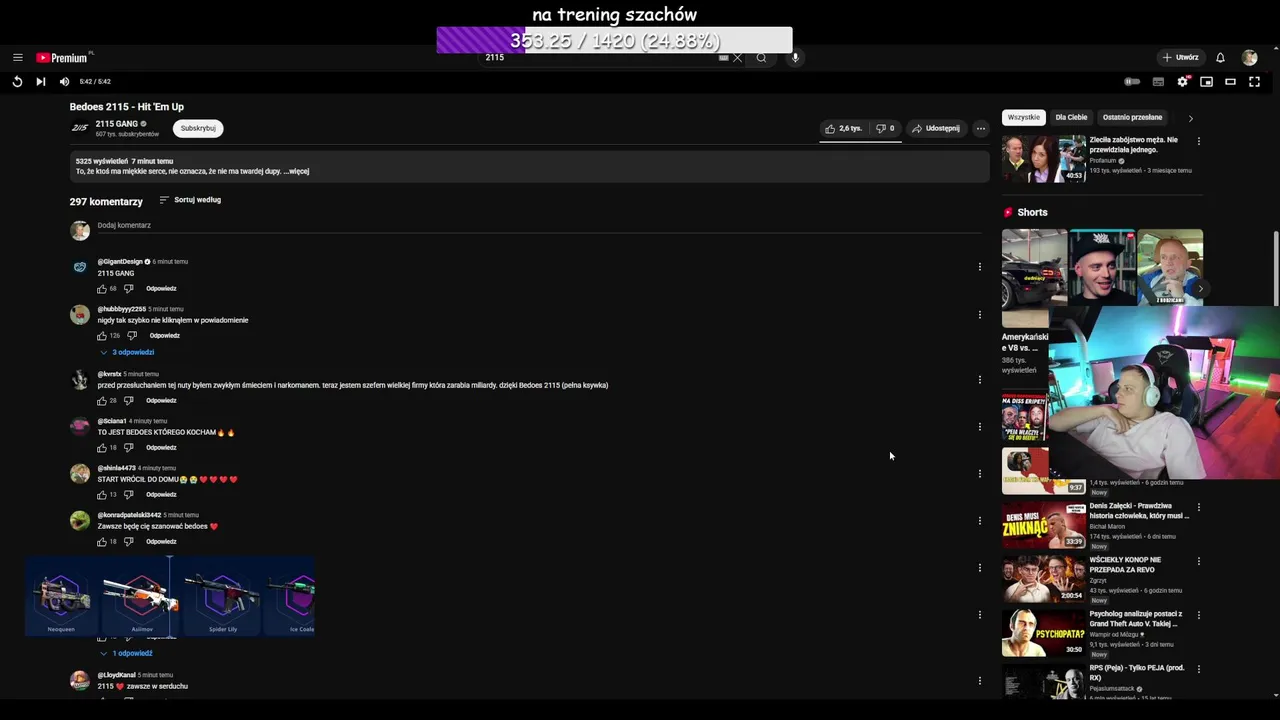The height and width of the screenshot is (720, 1280).
Task: Open options menu for @LloydKanal comment
Action: click(980, 681)
